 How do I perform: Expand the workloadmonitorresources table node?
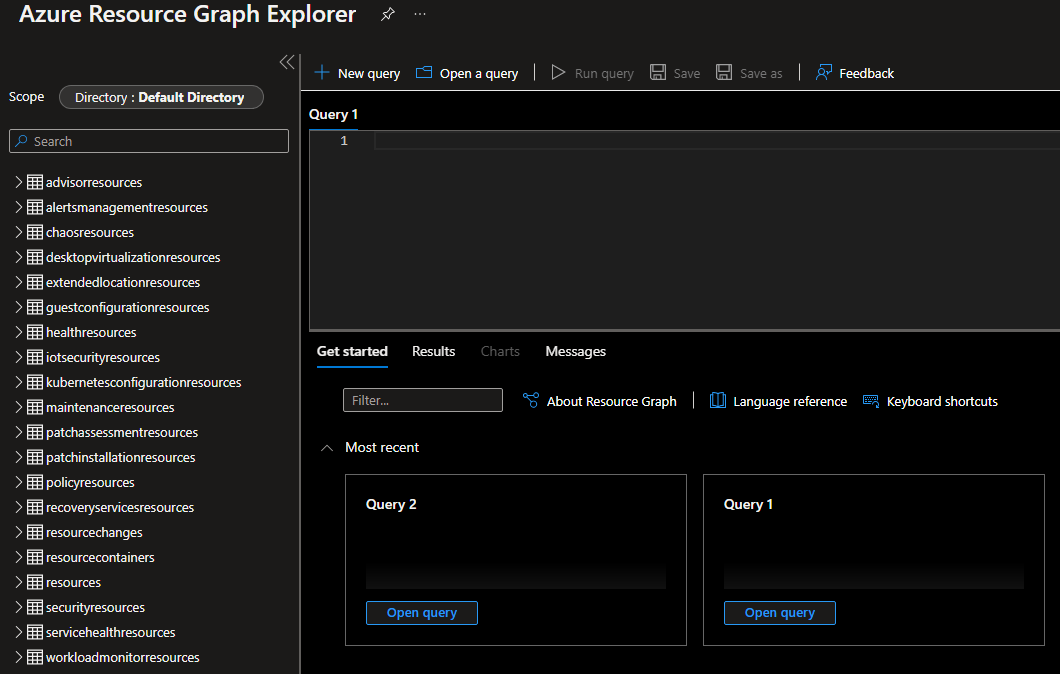pyautogui.click(x=19, y=657)
